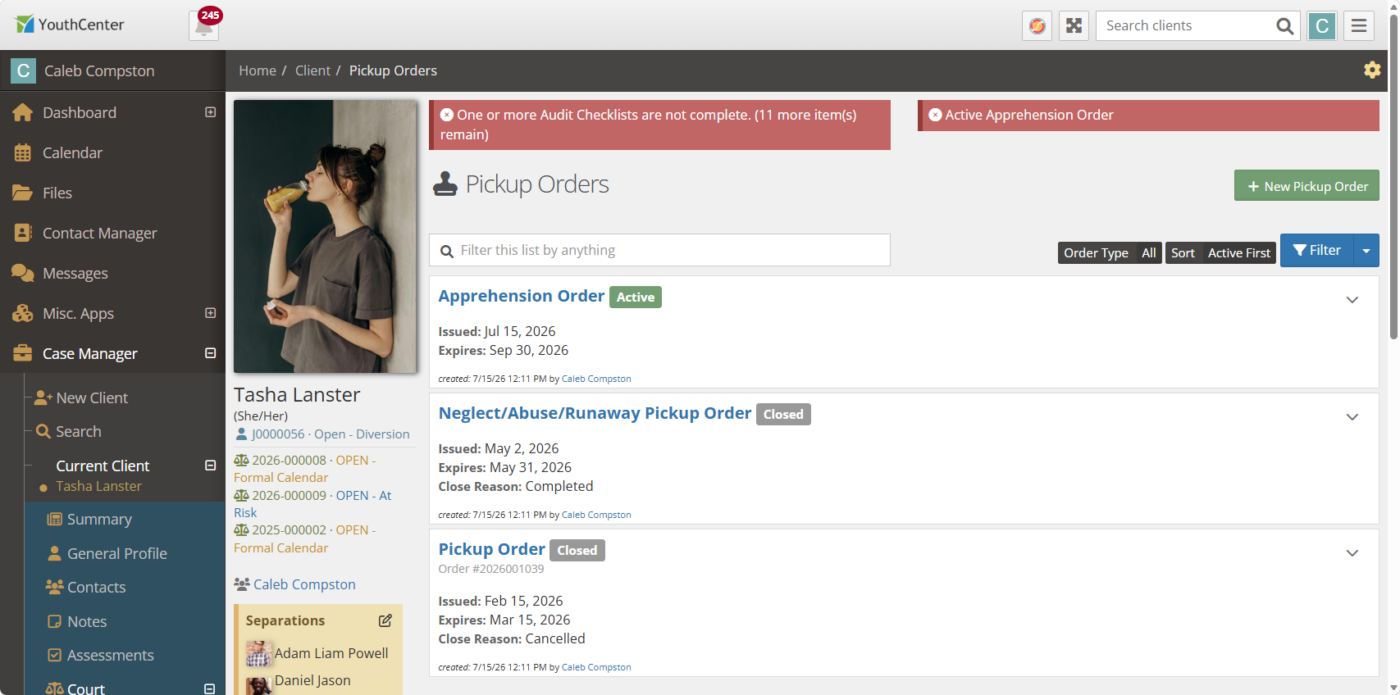1400x695 pixels.
Task: Open Assessments page in sidebar
Action: click(x=110, y=655)
